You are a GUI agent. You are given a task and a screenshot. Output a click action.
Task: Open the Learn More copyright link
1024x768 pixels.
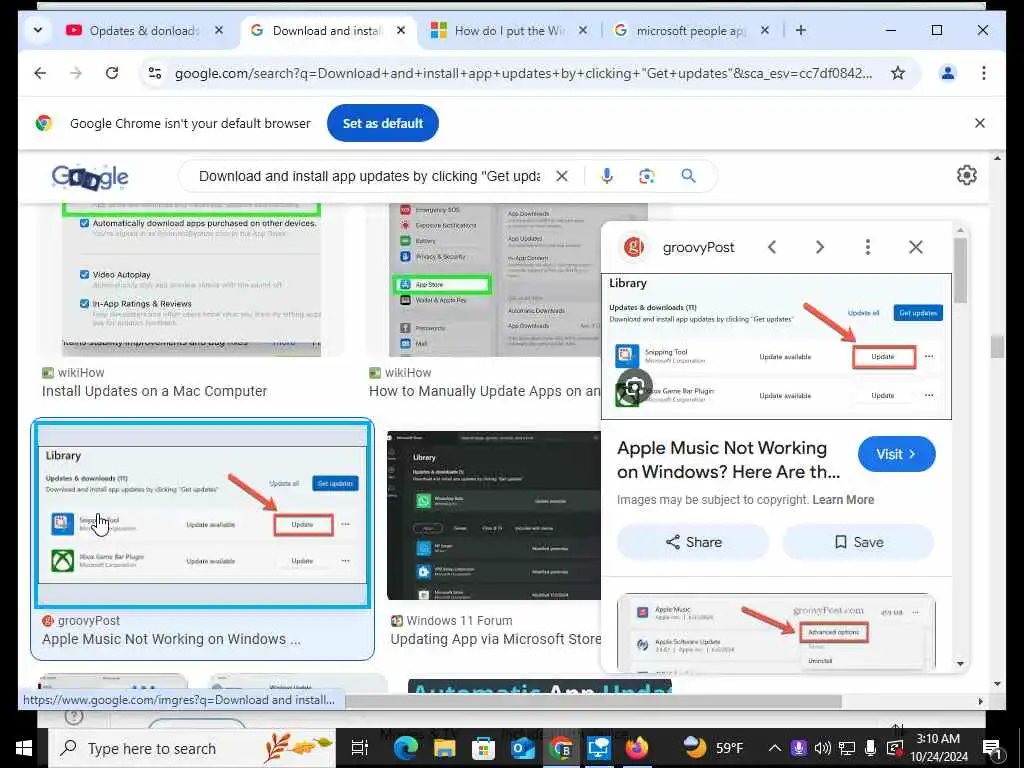pyautogui.click(x=843, y=500)
